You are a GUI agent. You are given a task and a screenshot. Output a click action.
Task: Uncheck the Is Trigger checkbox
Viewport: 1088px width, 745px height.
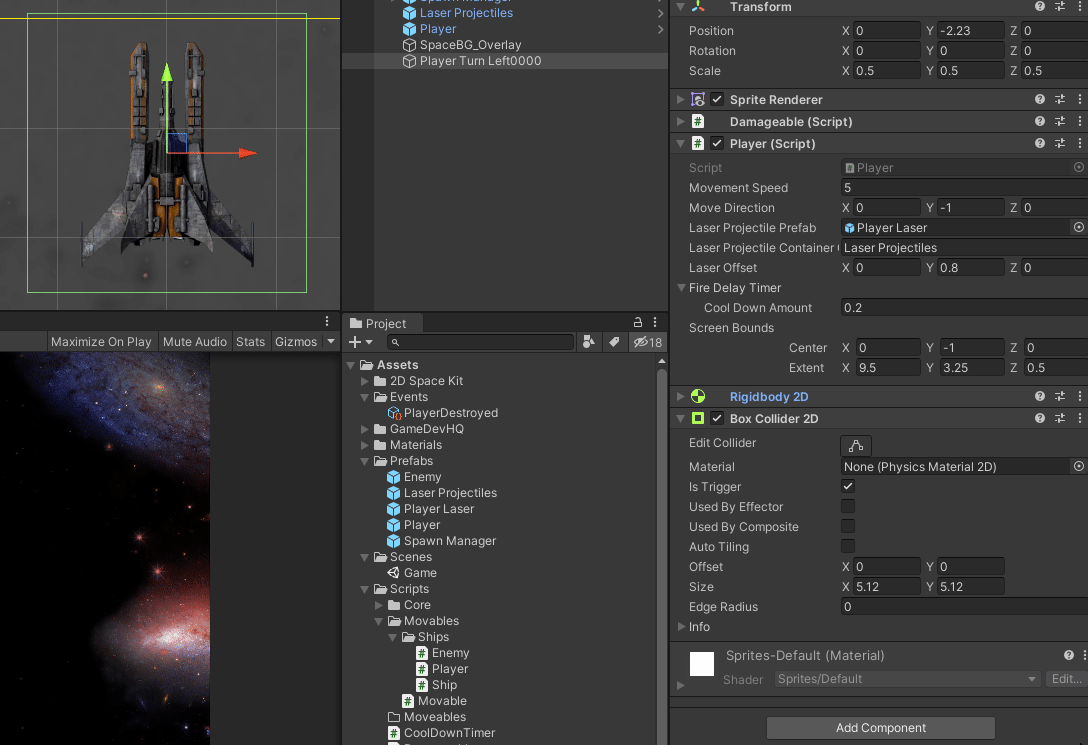point(848,487)
